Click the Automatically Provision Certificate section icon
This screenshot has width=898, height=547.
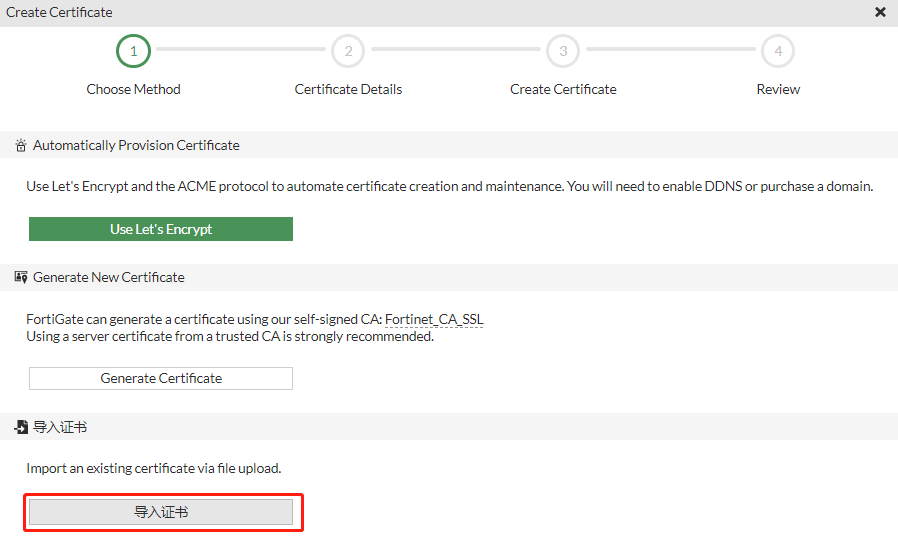tap(21, 146)
